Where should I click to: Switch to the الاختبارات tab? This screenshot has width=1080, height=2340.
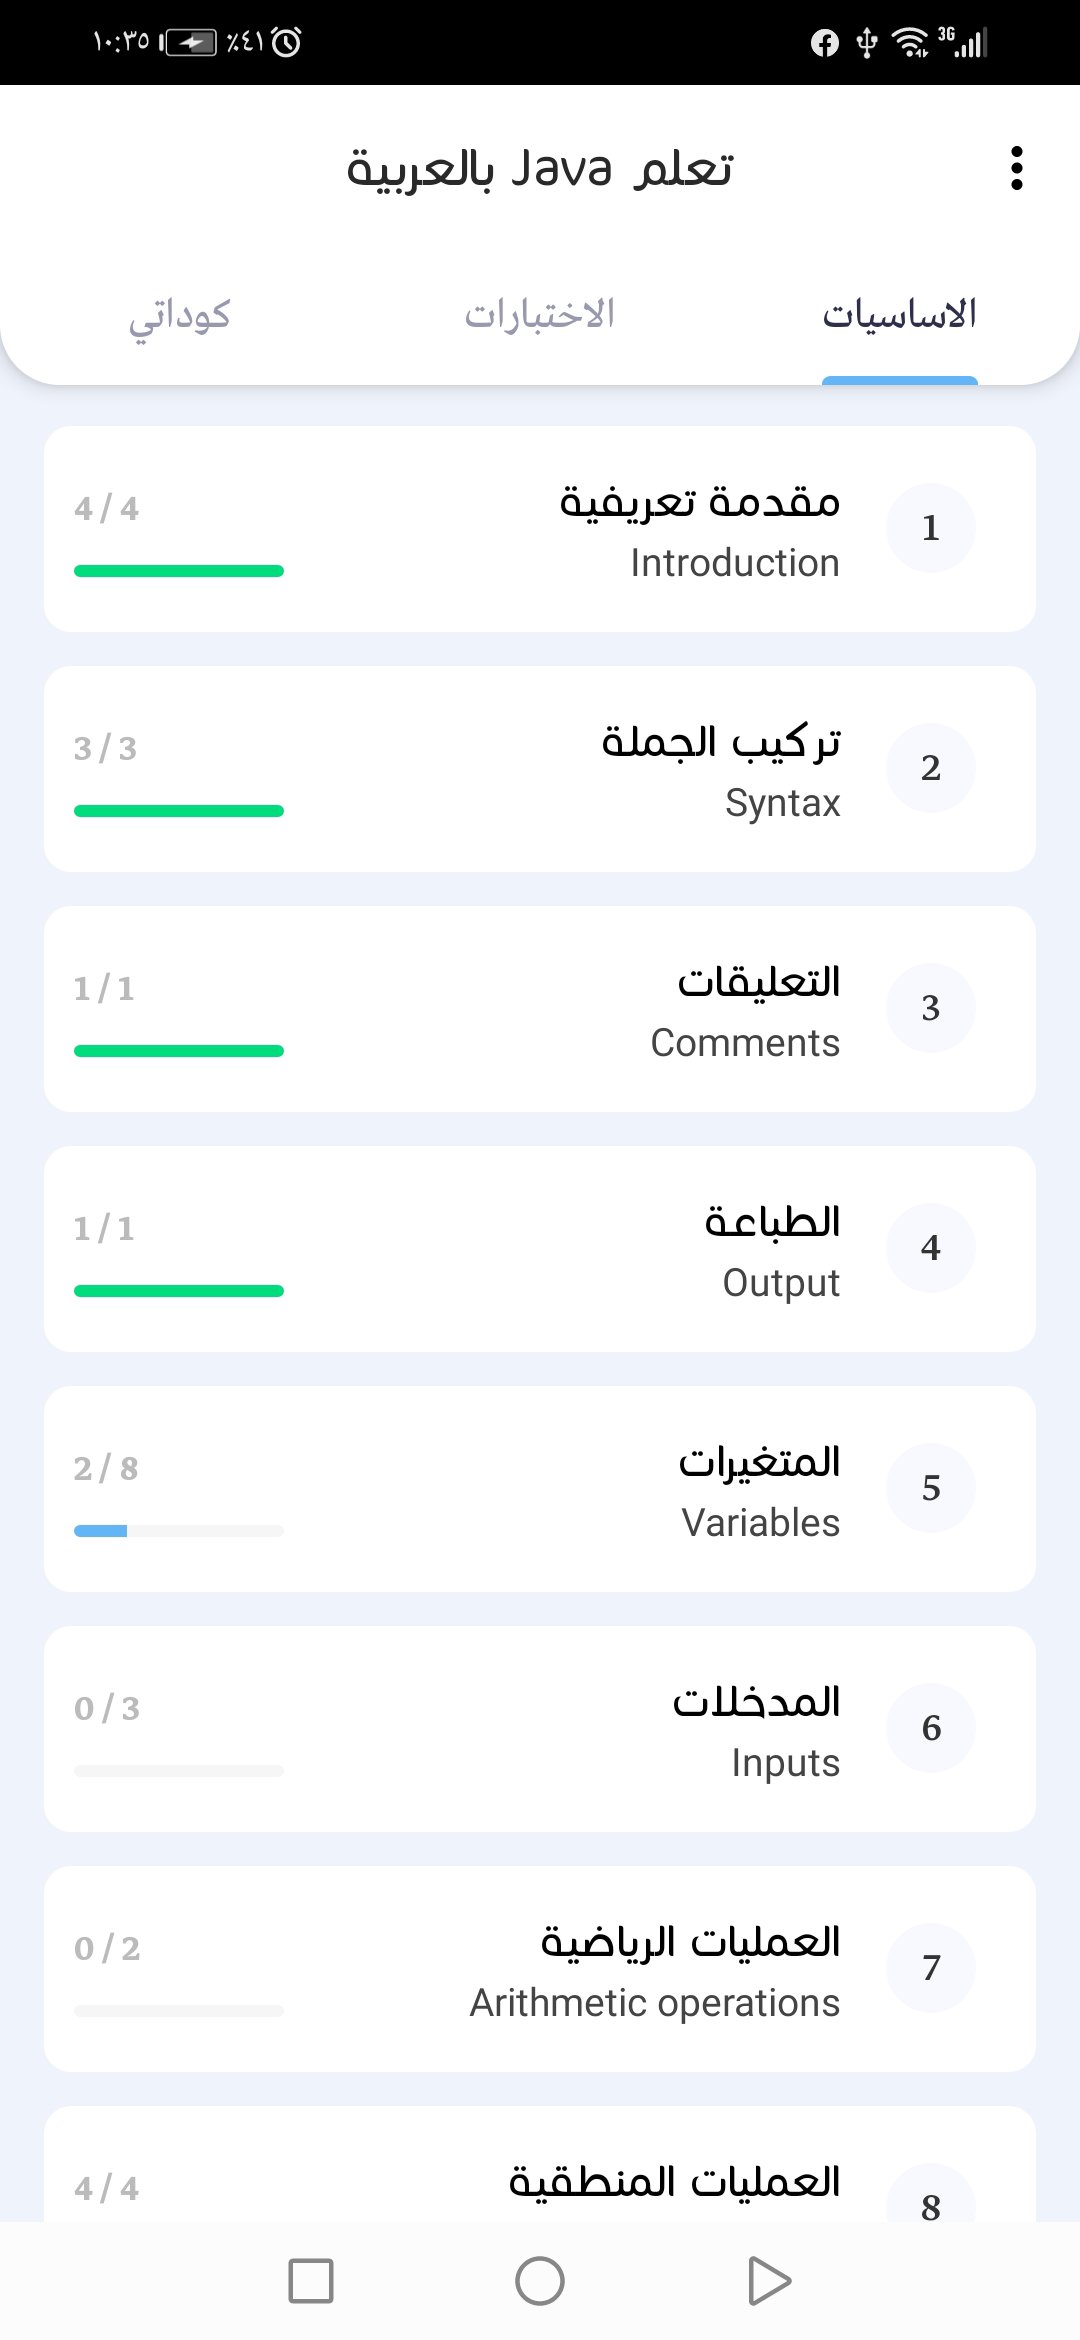pyautogui.click(x=540, y=315)
